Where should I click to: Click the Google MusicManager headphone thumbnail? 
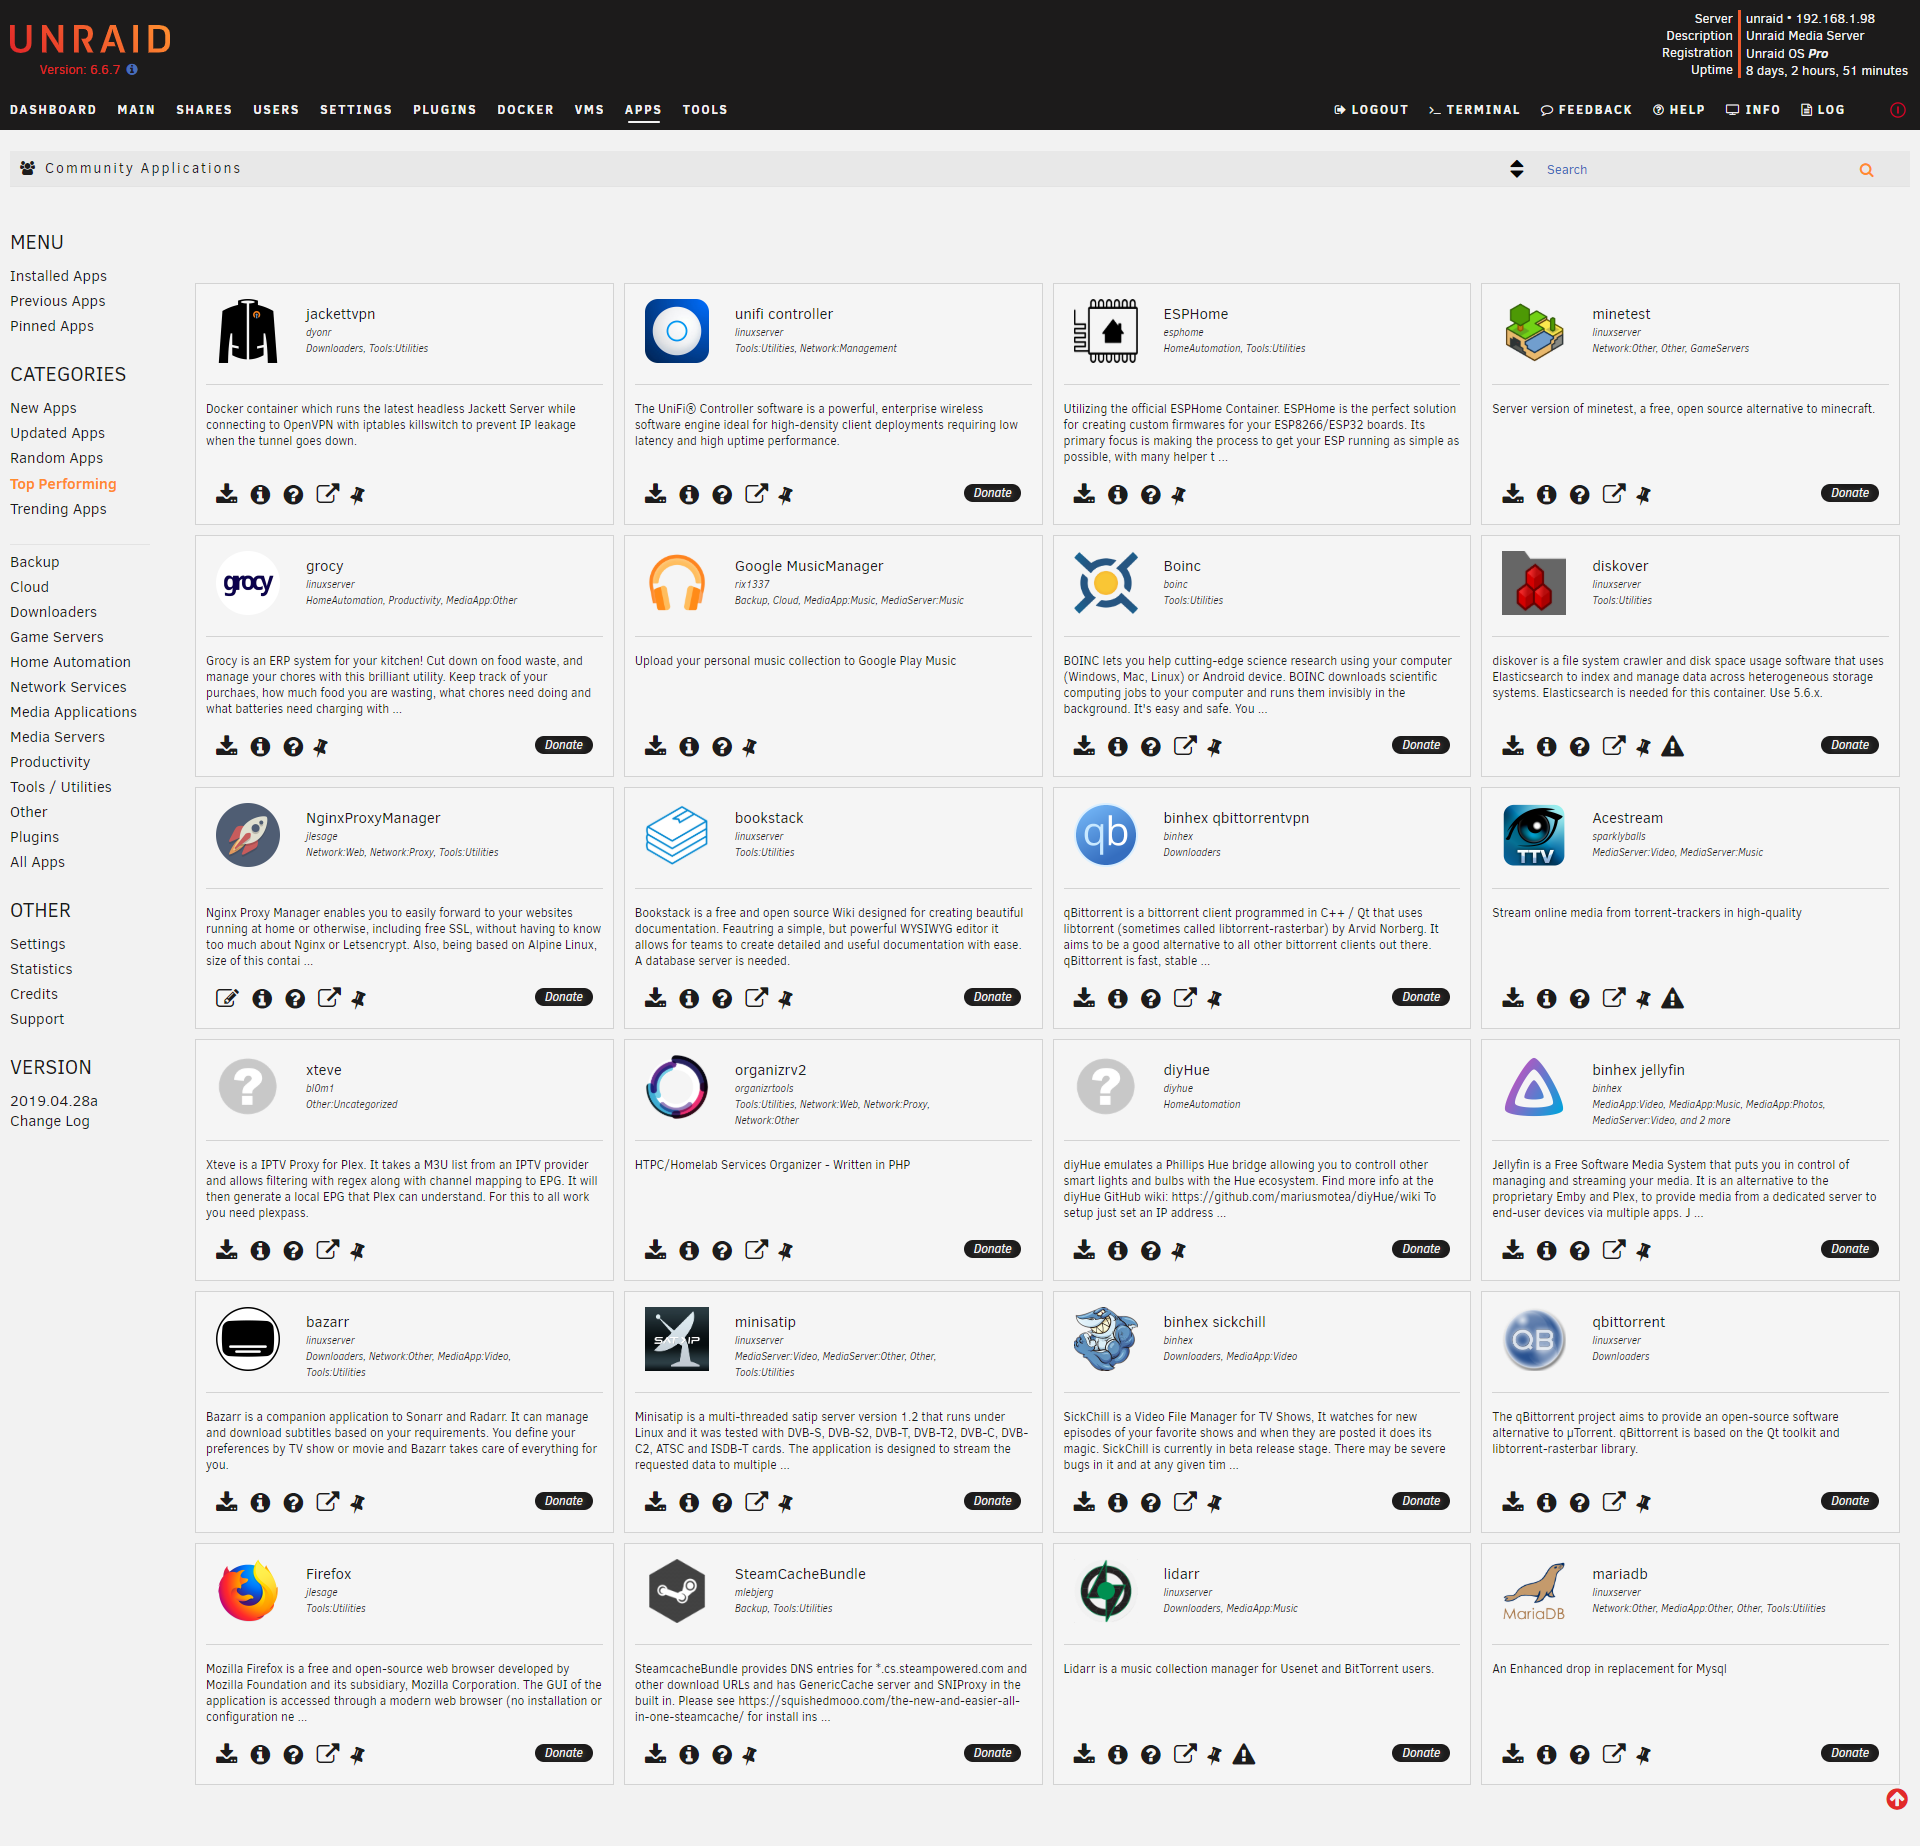pyautogui.click(x=676, y=582)
